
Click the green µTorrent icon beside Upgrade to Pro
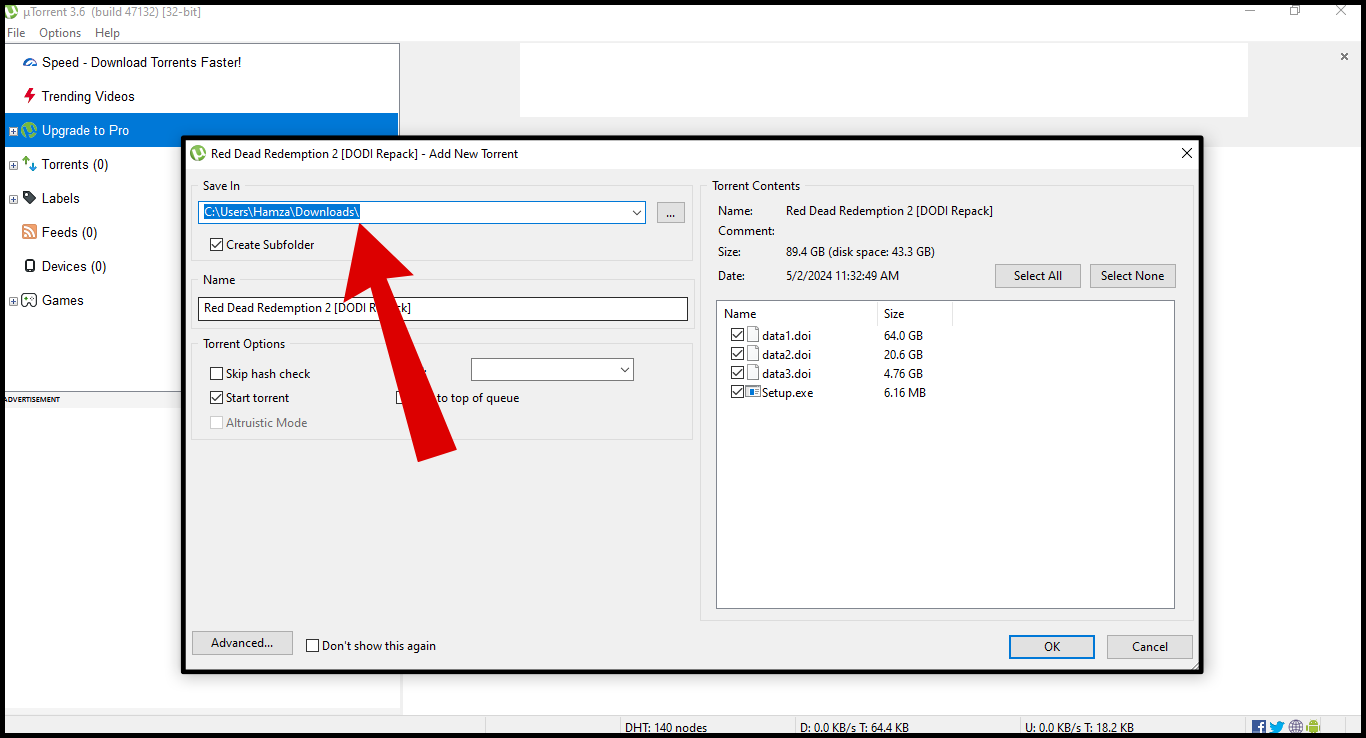(29, 130)
